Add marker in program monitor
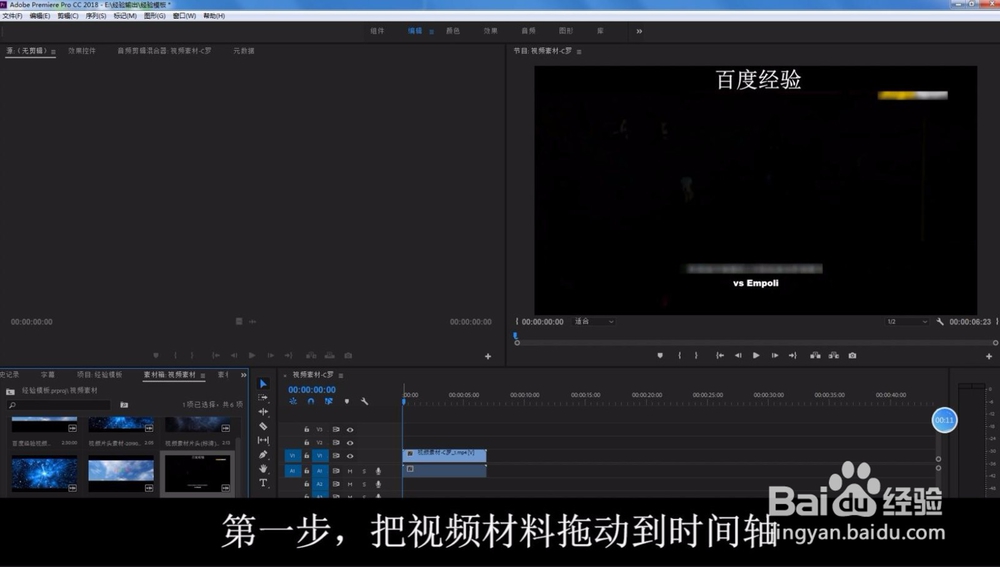This screenshot has width=1000, height=567. tap(660, 356)
